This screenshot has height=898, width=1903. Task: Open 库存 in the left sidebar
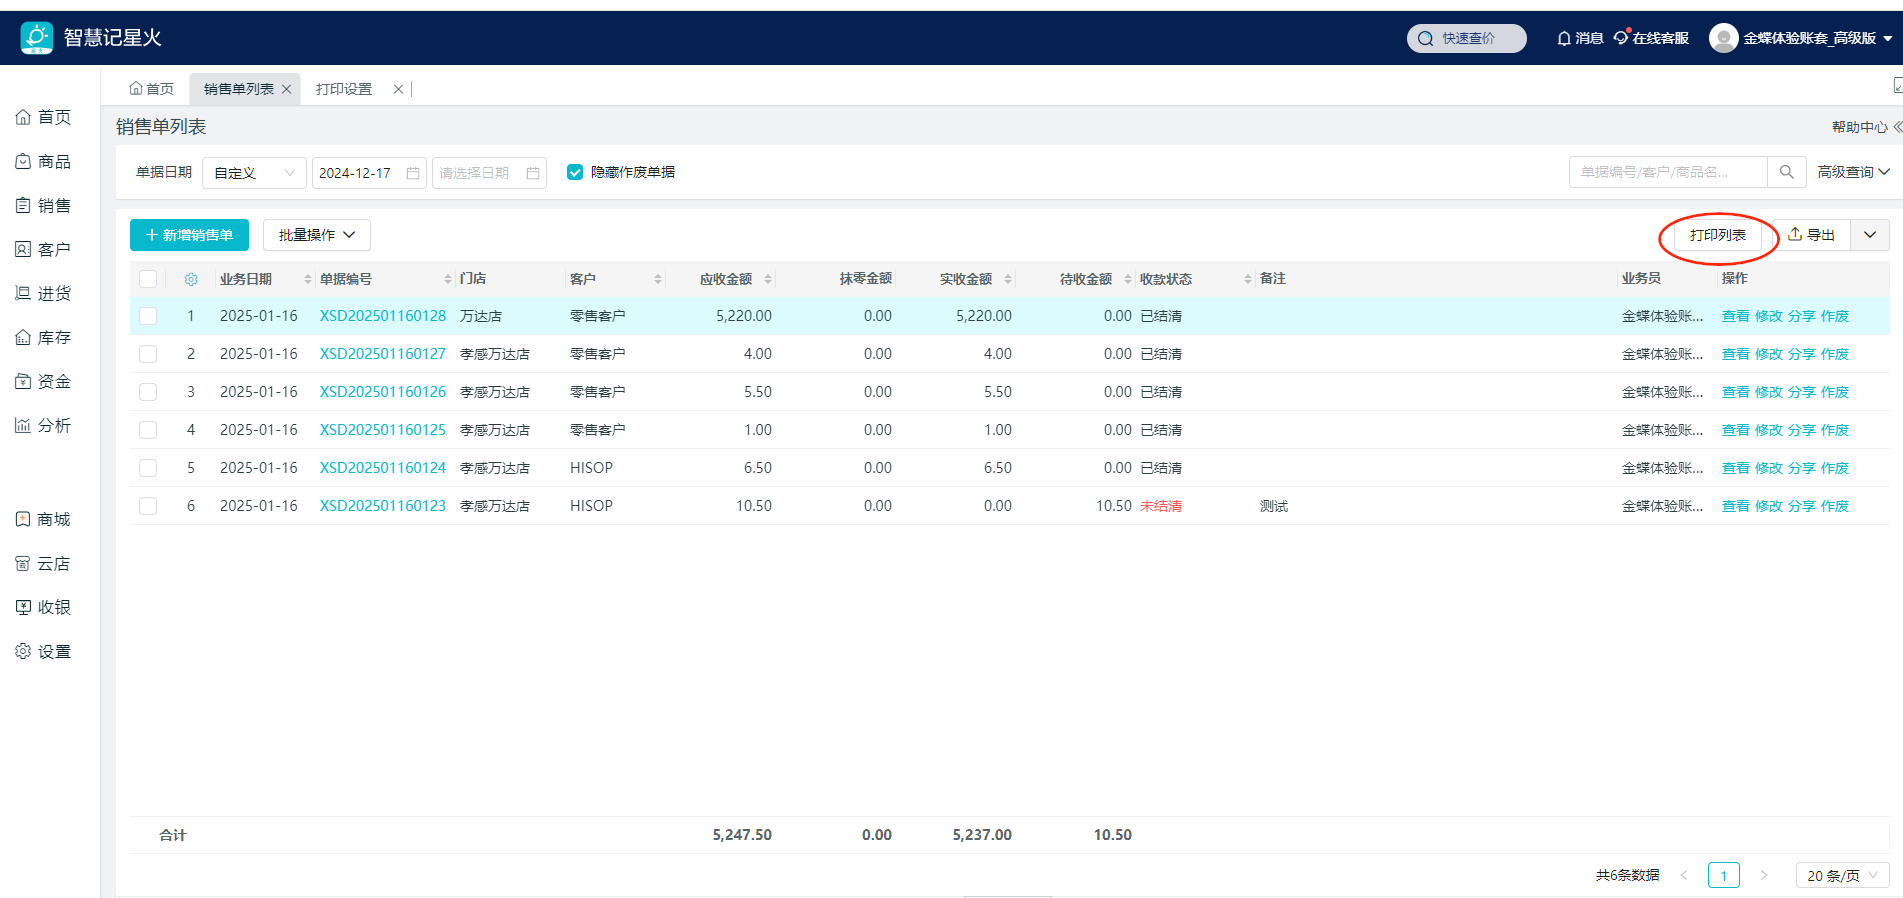(x=43, y=337)
